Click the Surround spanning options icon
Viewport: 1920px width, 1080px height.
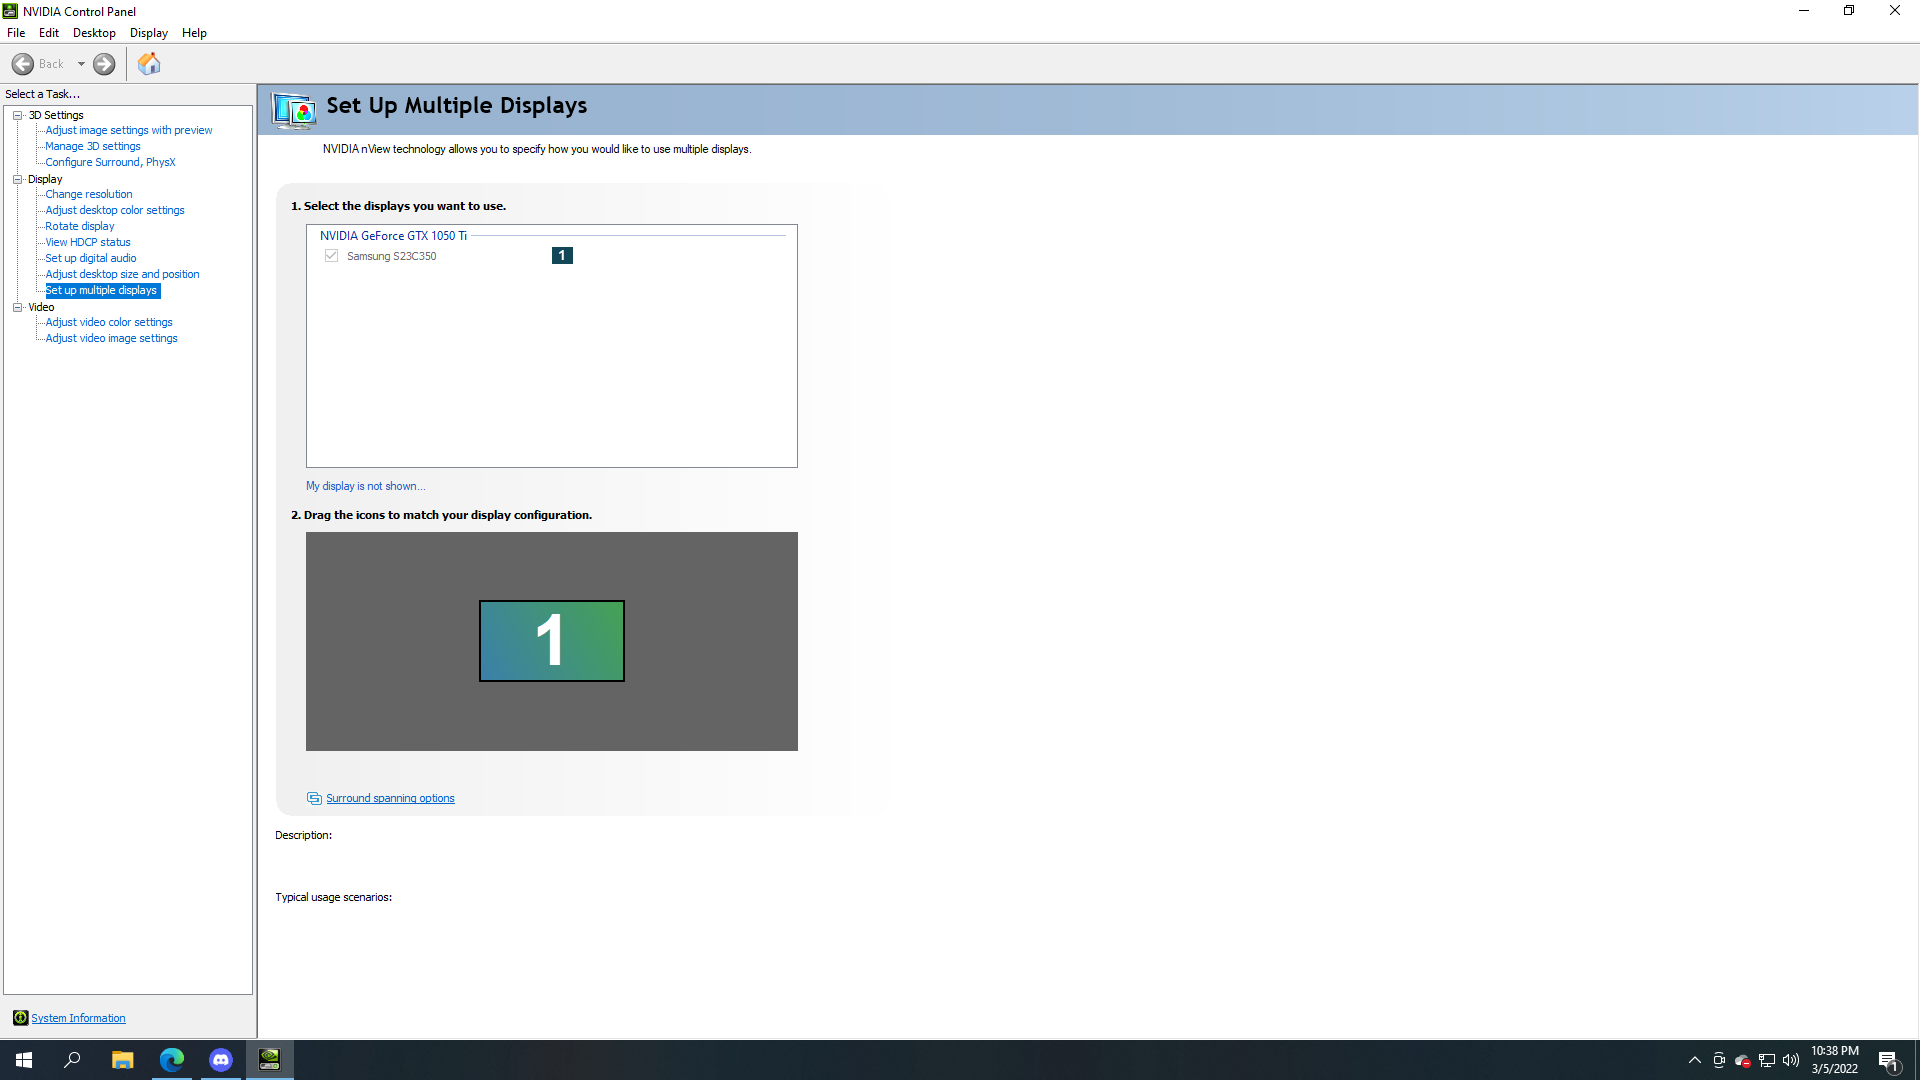point(314,798)
